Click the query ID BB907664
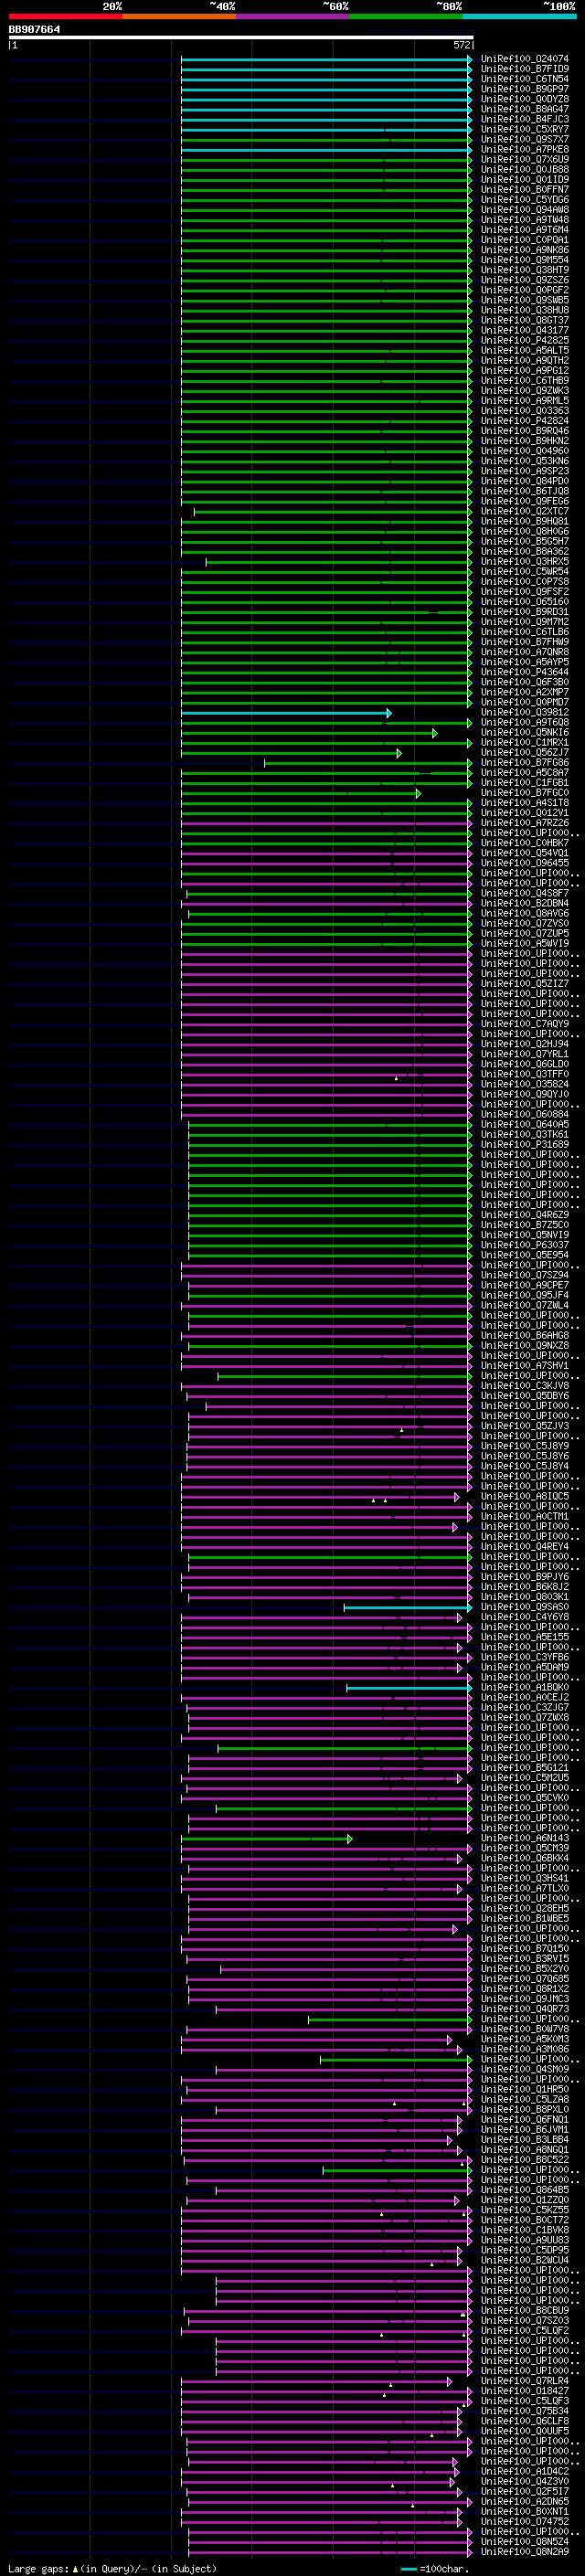The width and height of the screenshot is (585, 2576). tap(35, 30)
